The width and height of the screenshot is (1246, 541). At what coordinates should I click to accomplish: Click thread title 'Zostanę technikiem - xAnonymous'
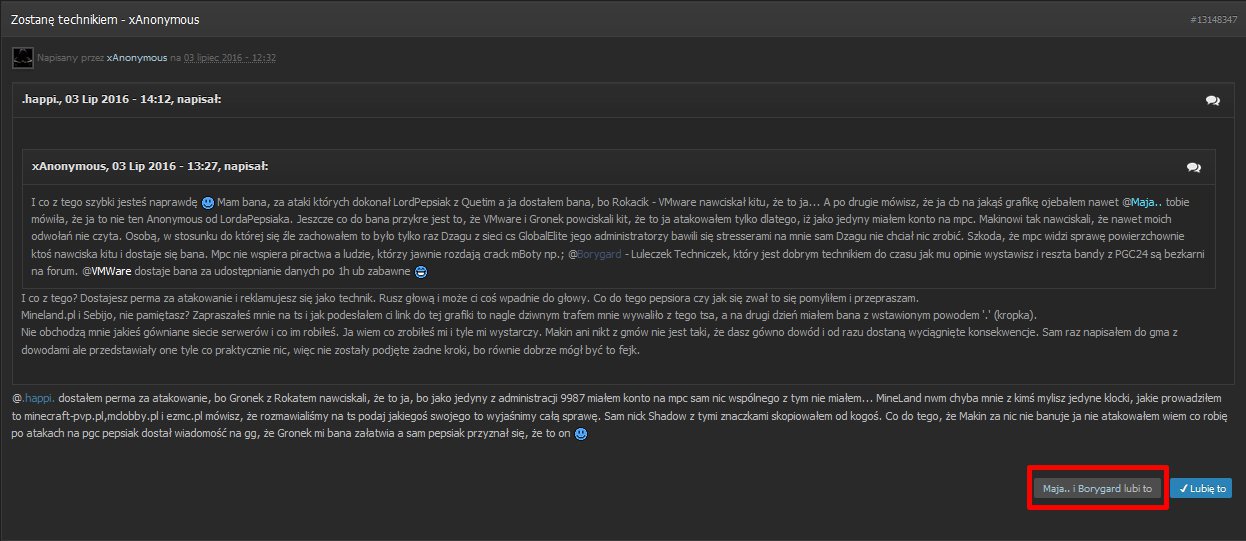point(105,19)
